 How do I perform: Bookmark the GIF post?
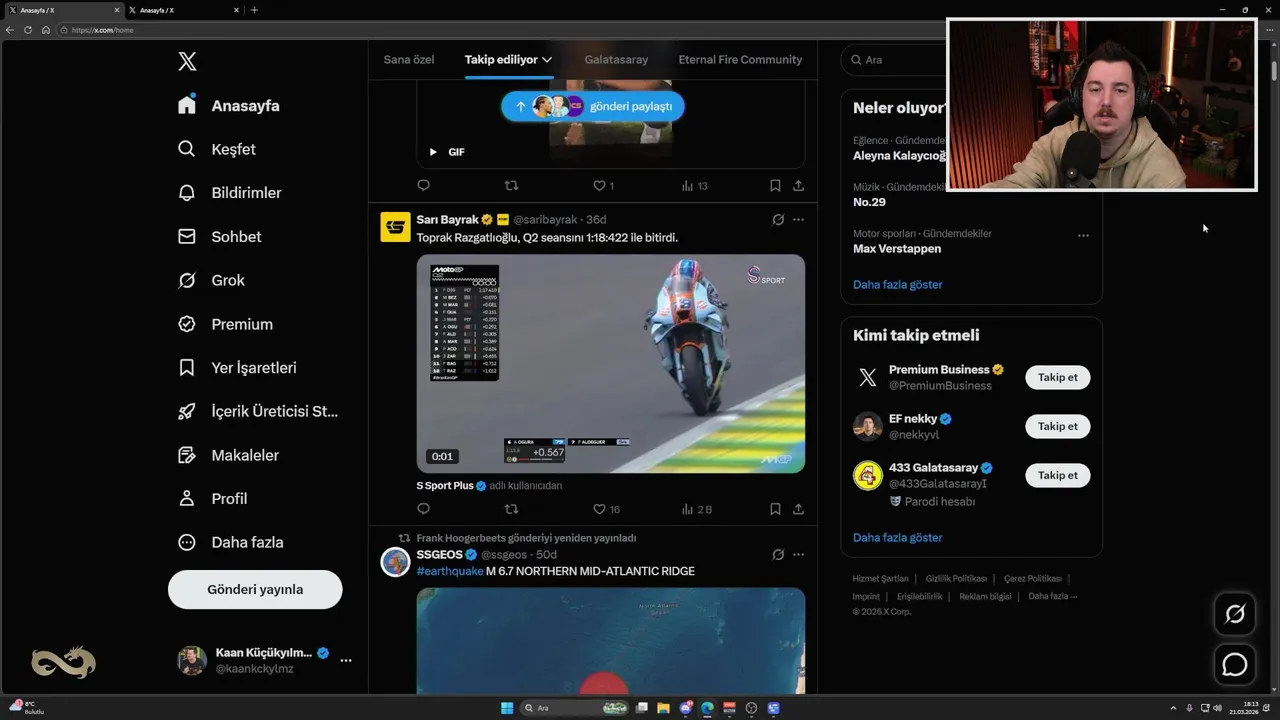point(775,185)
